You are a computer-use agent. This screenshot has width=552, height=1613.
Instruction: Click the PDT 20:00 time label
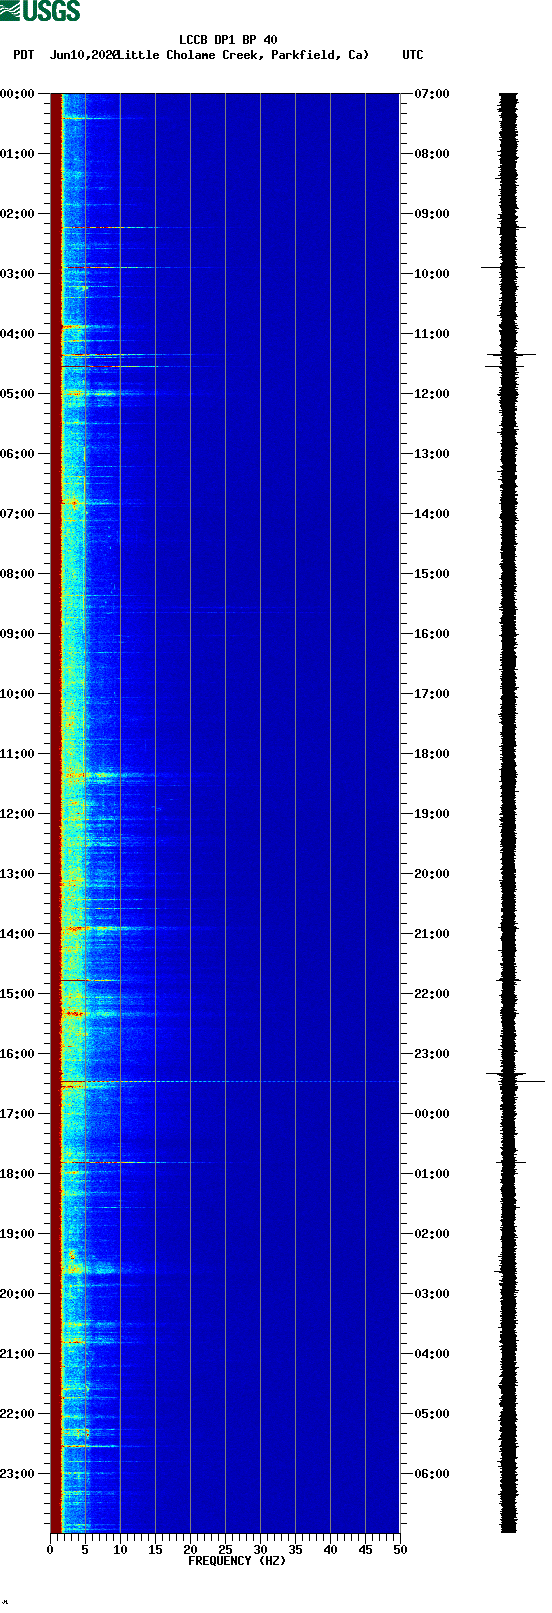pos(18,1294)
